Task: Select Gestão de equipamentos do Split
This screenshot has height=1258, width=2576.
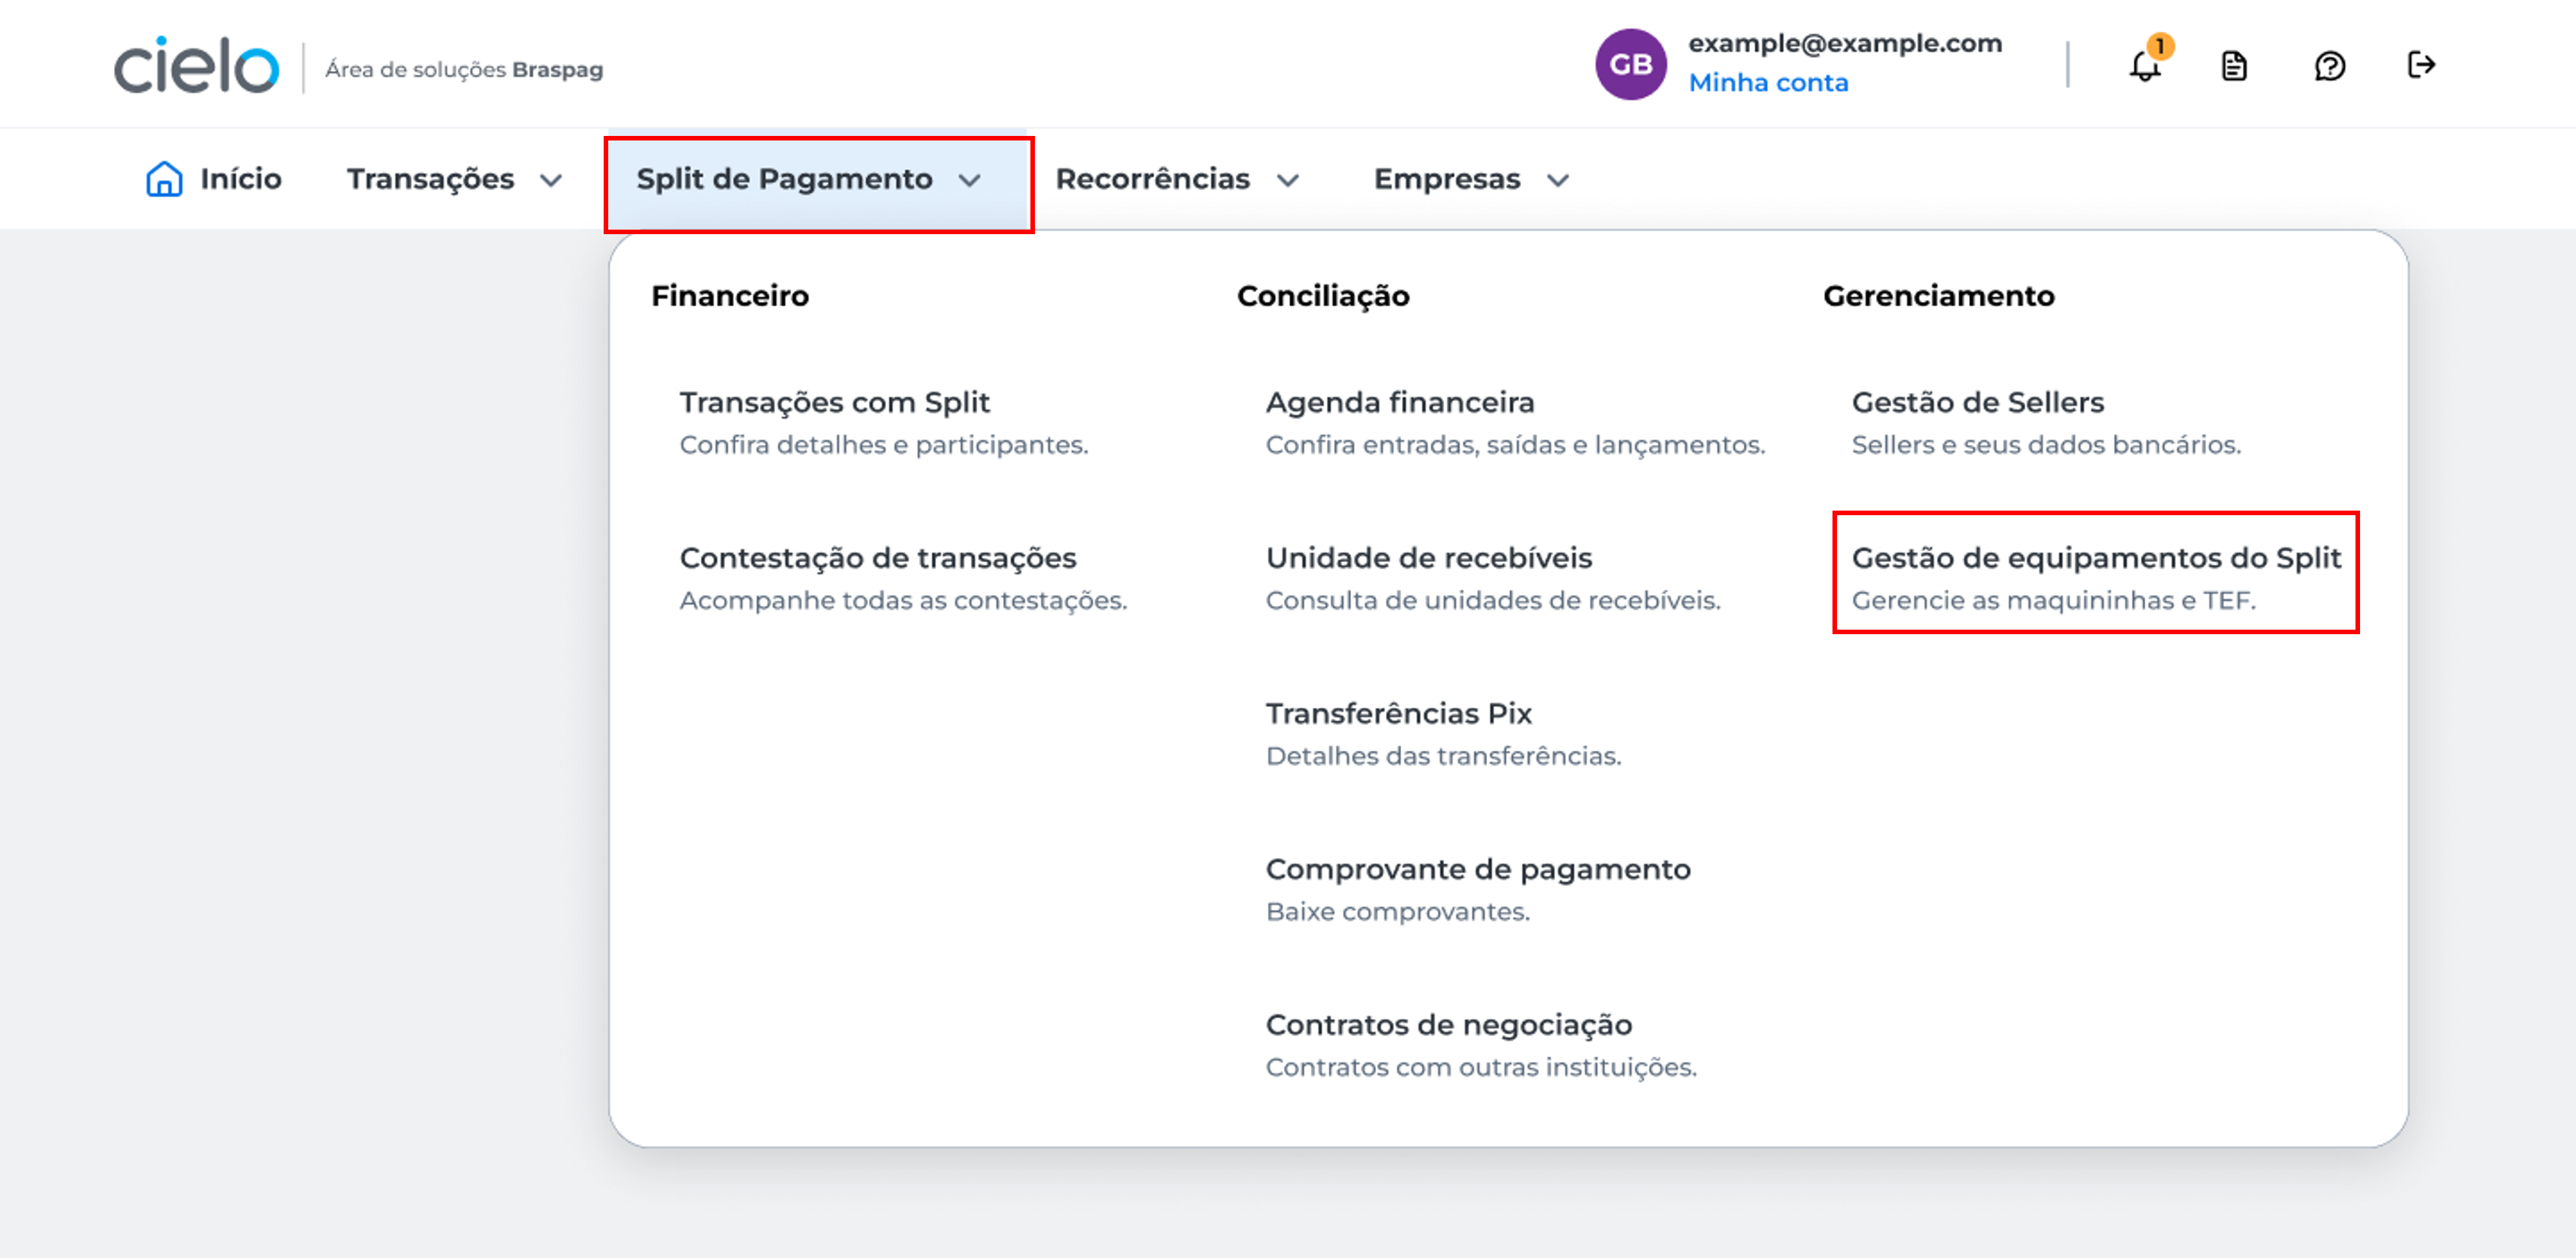Action: 2096,578
